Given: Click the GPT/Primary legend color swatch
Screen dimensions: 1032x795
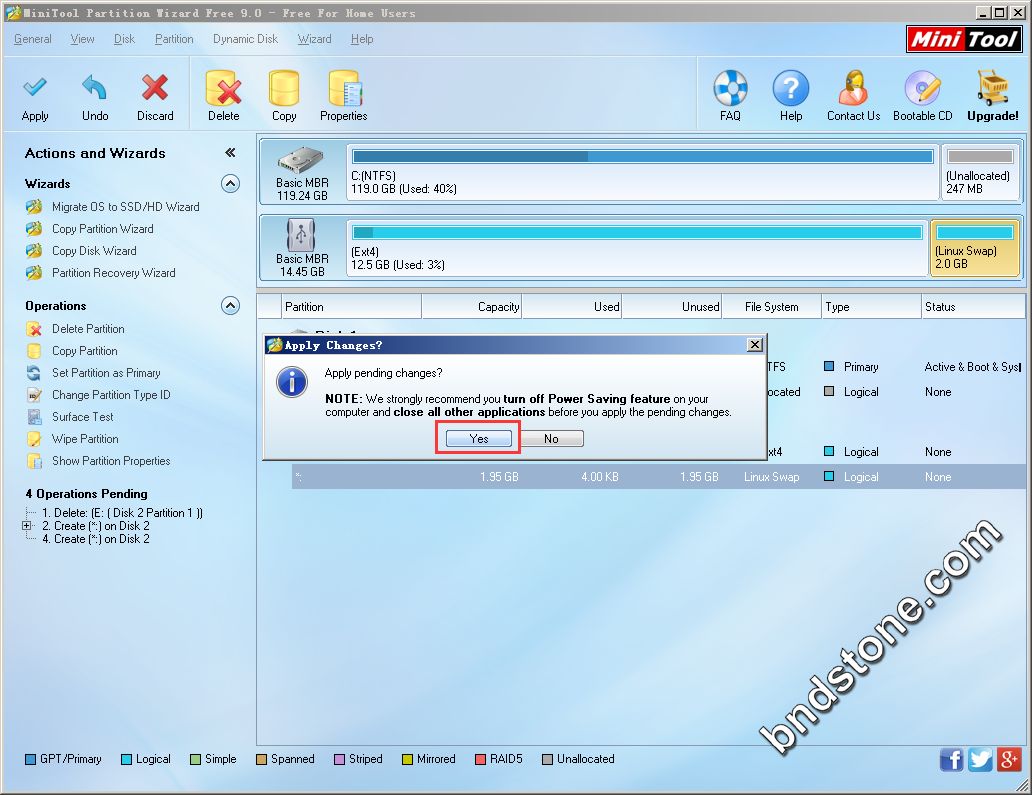Looking at the screenshot, I should pos(30,759).
